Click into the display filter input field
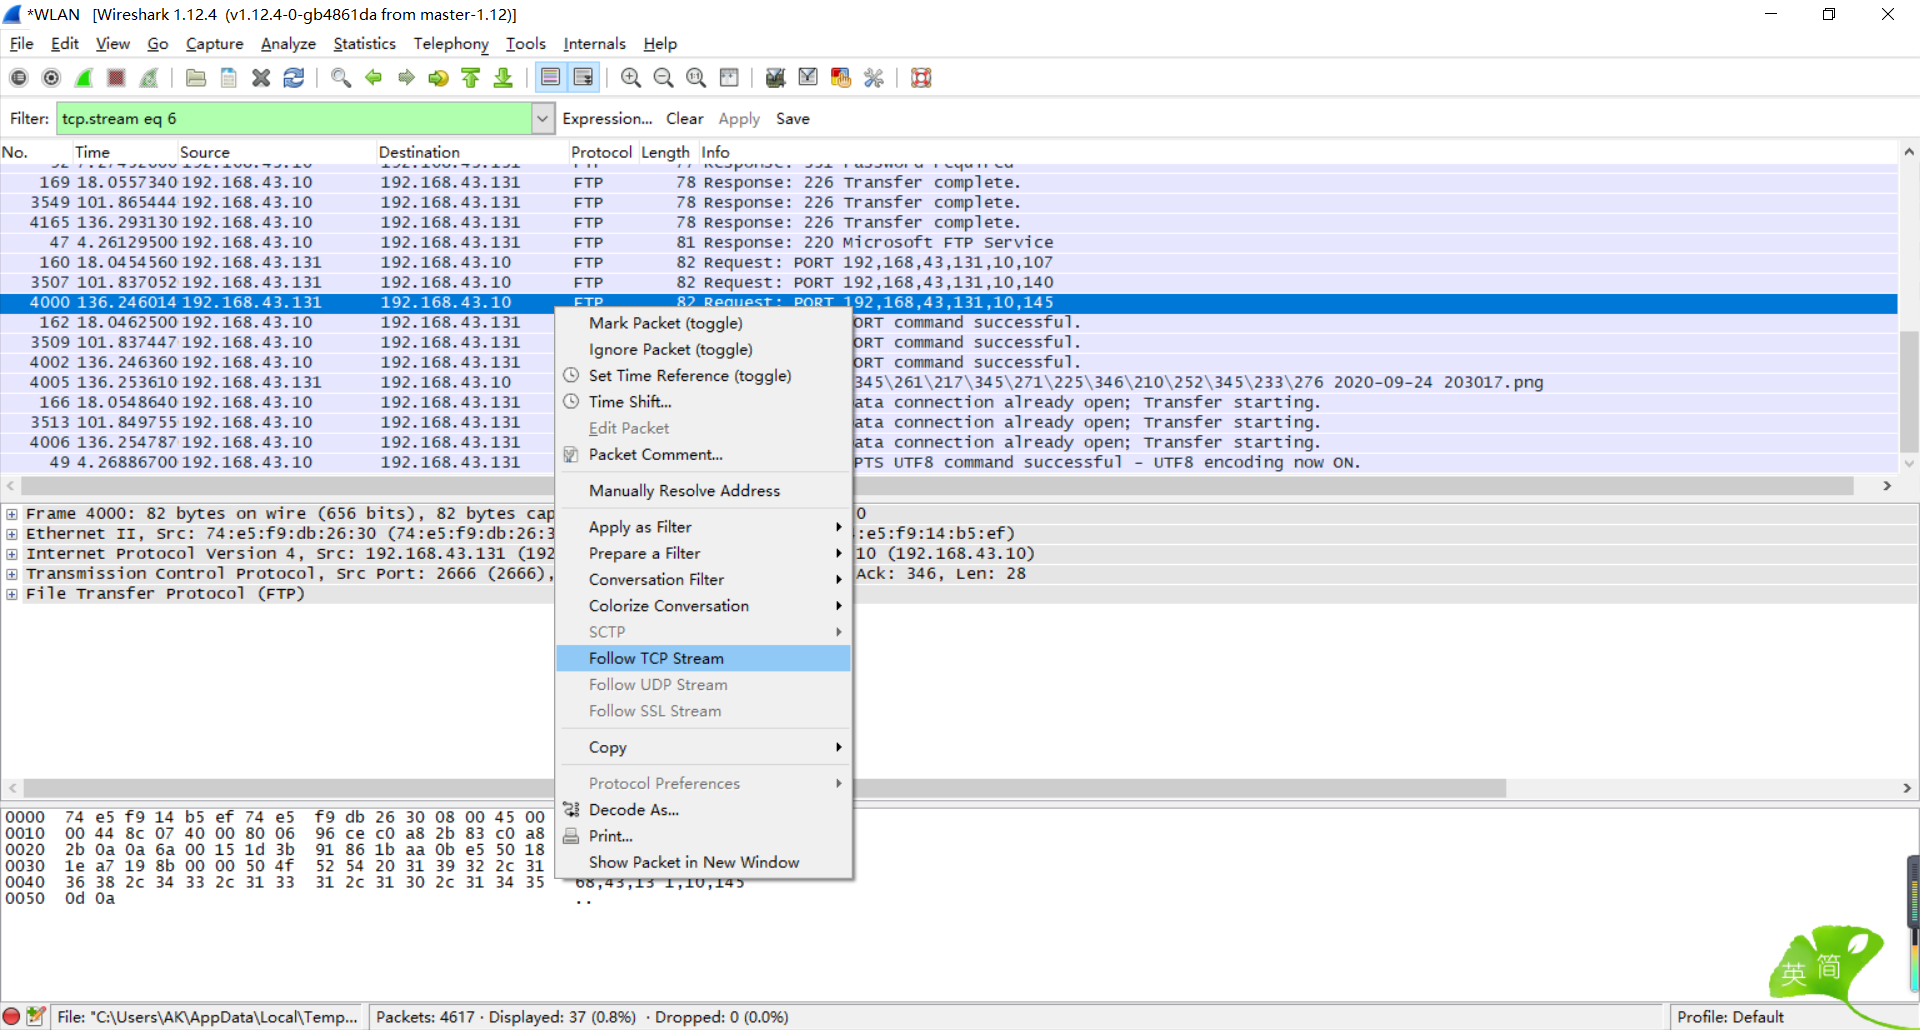This screenshot has width=1920, height=1030. click(x=294, y=119)
